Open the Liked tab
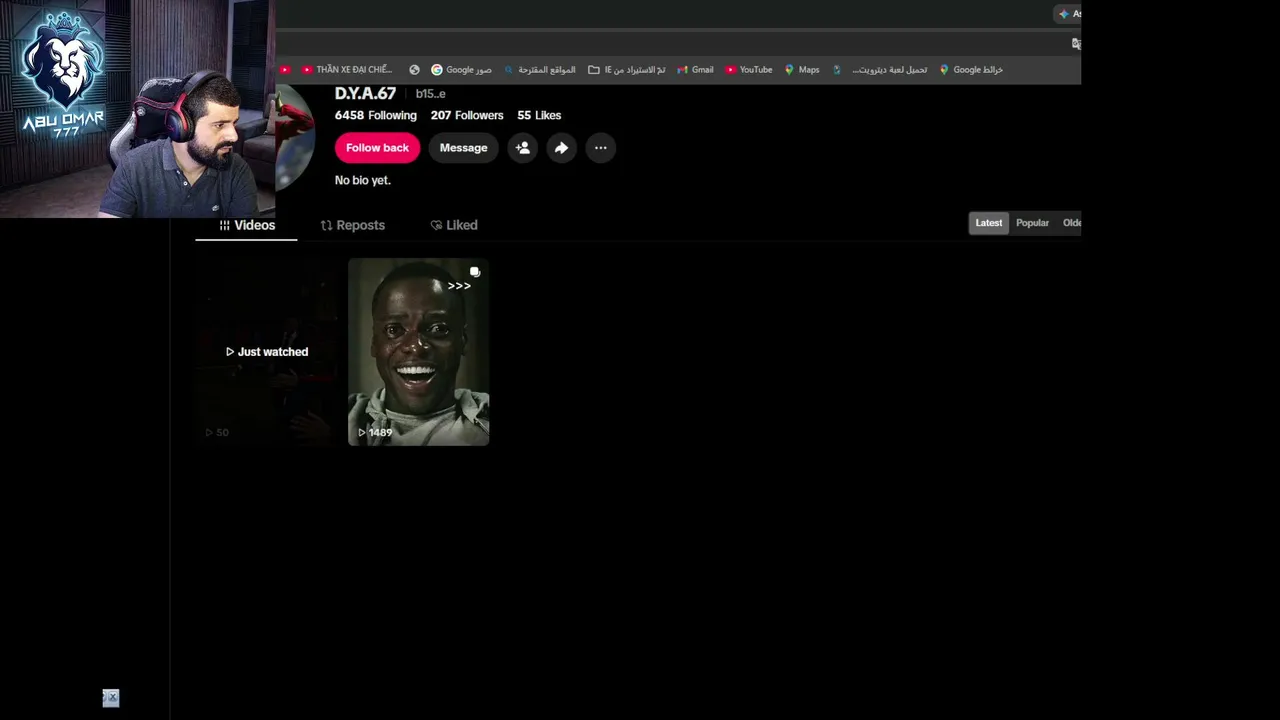1280x720 pixels. click(x=453, y=225)
